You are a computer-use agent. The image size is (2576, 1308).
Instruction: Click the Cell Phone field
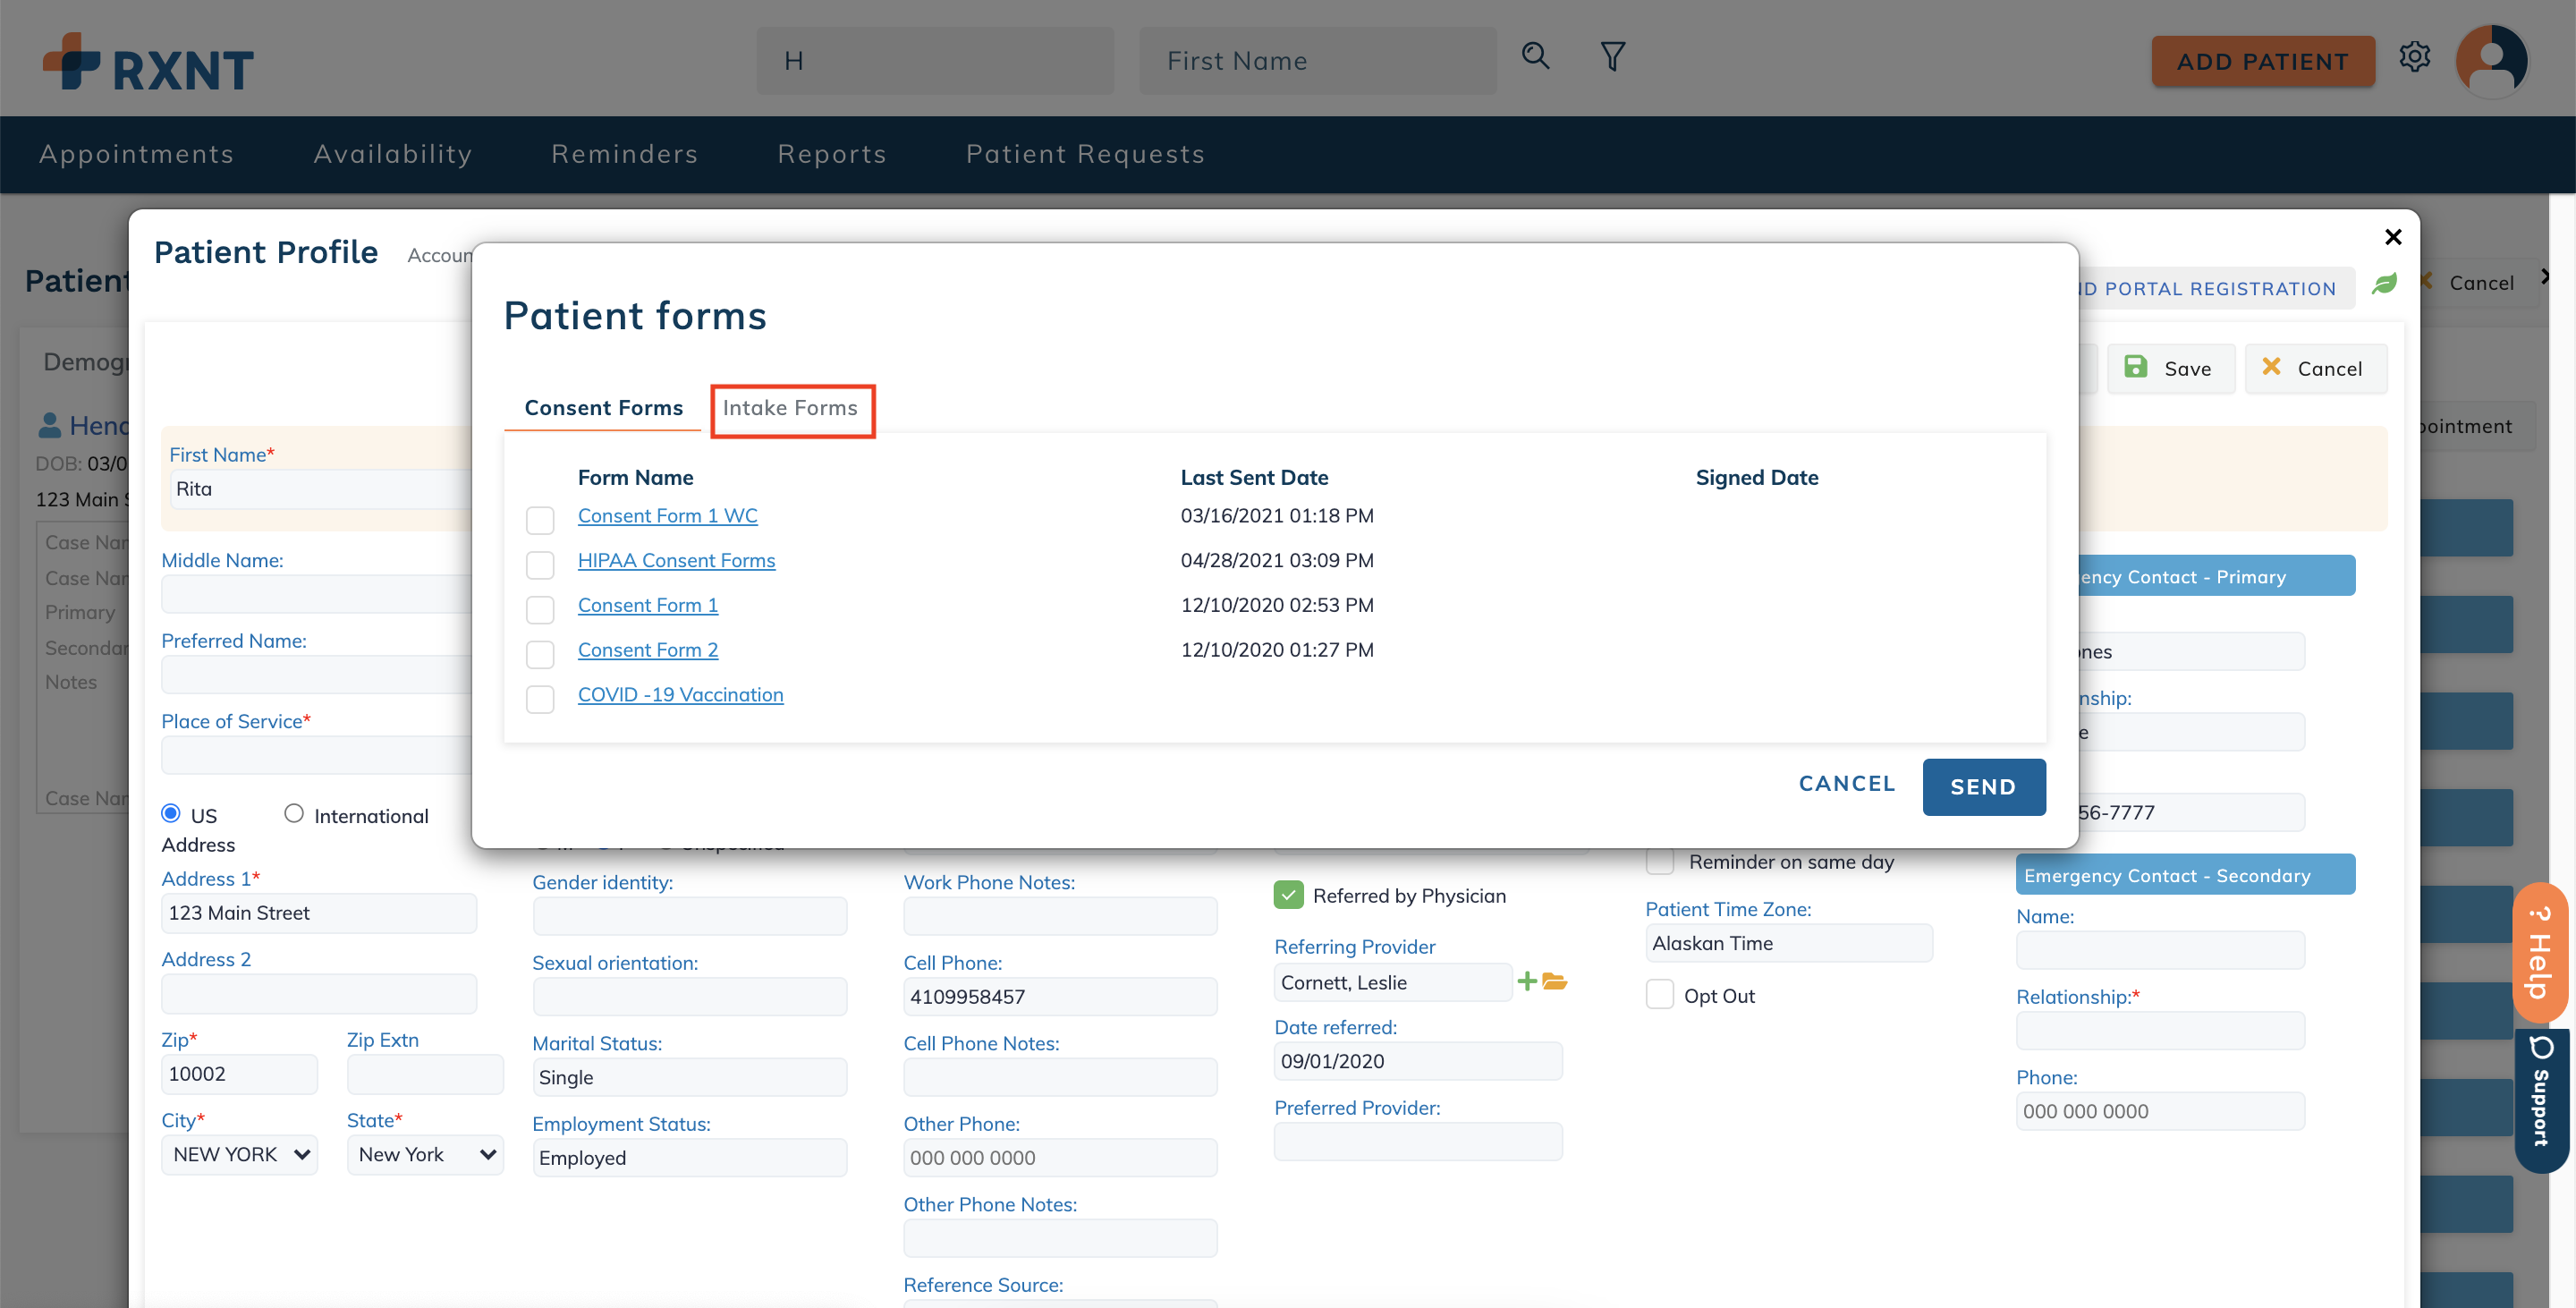1060,996
